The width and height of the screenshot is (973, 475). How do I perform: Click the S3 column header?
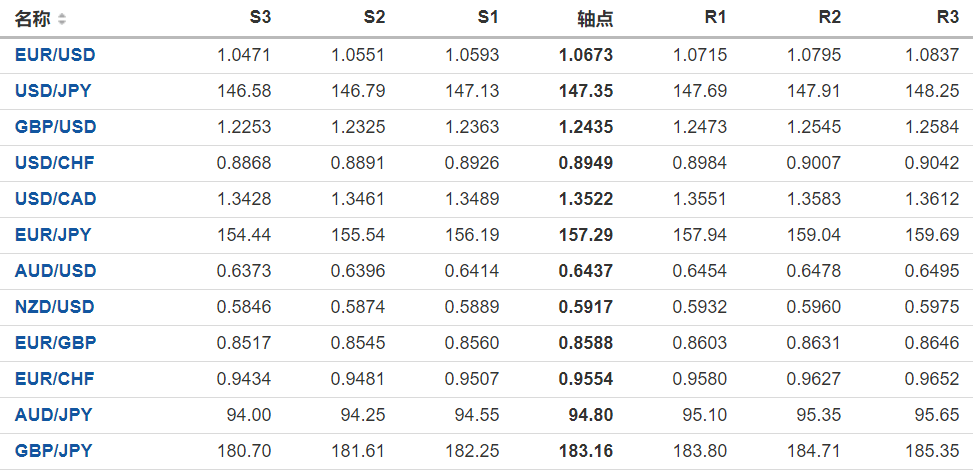tap(260, 18)
